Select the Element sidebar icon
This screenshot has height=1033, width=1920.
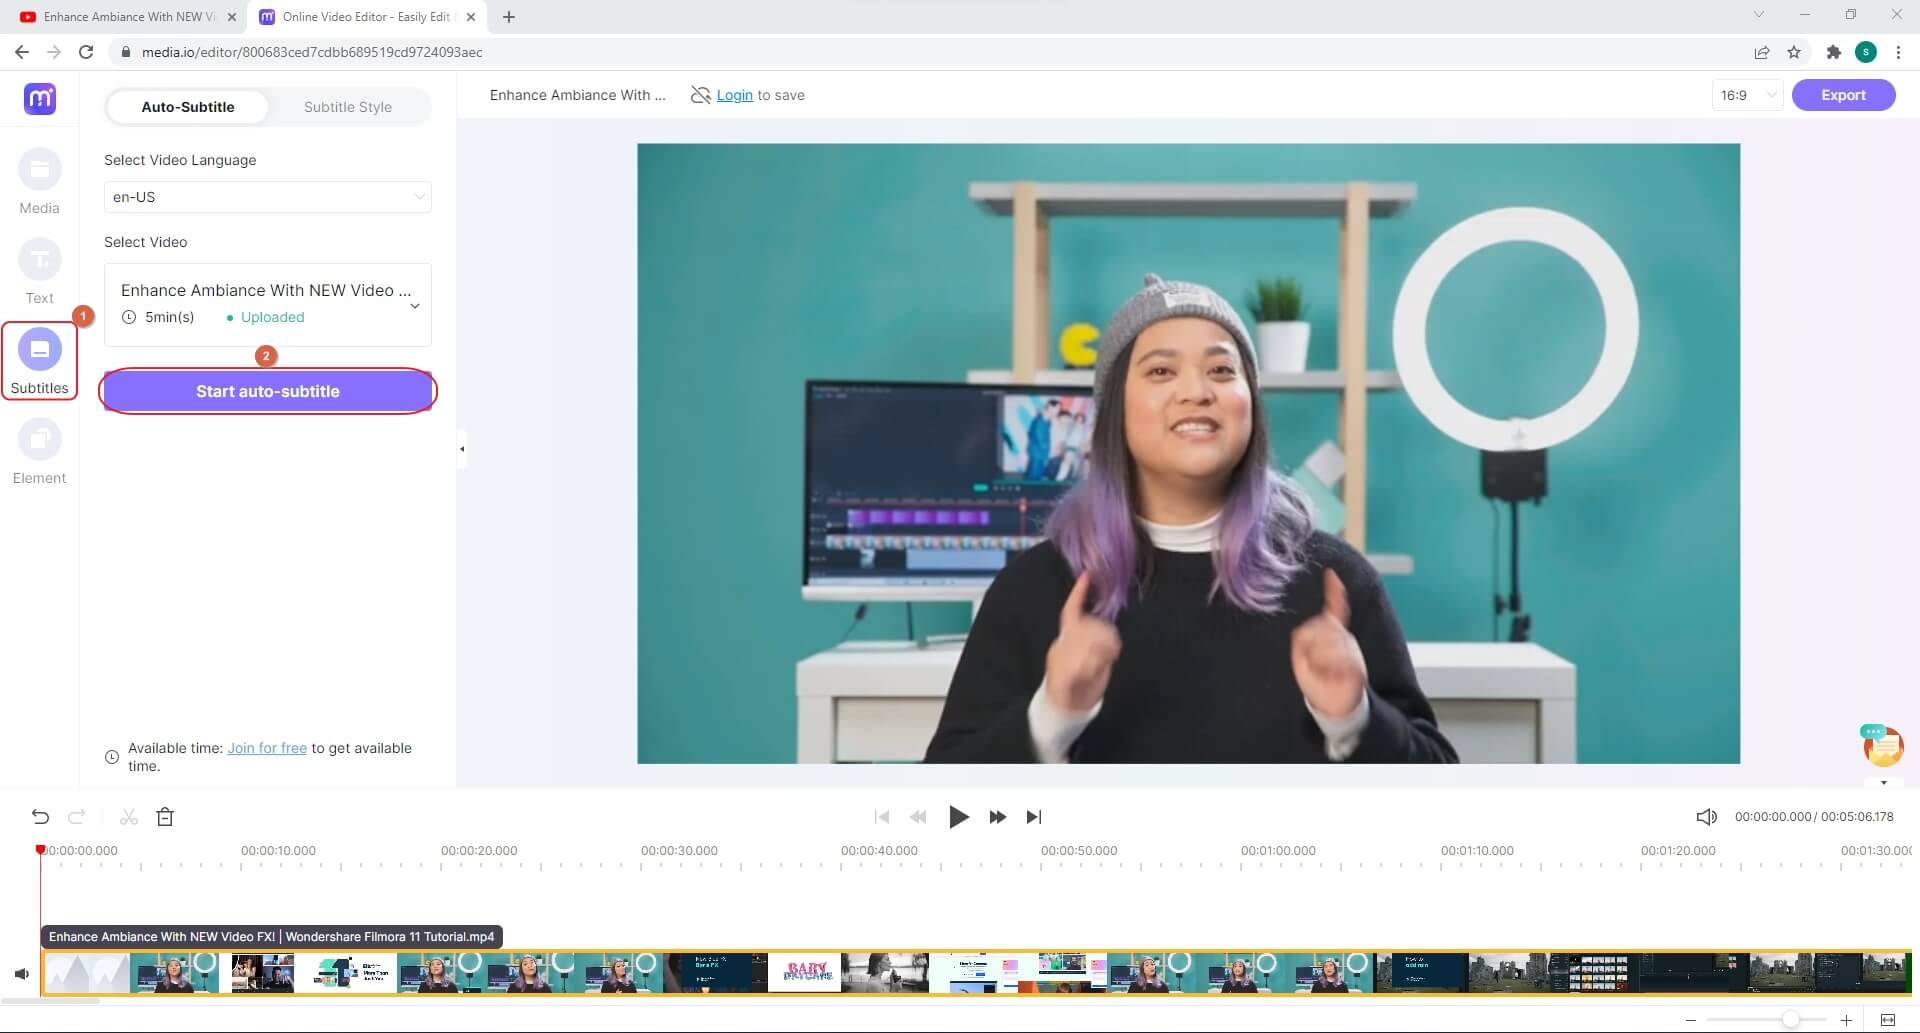pyautogui.click(x=39, y=441)
